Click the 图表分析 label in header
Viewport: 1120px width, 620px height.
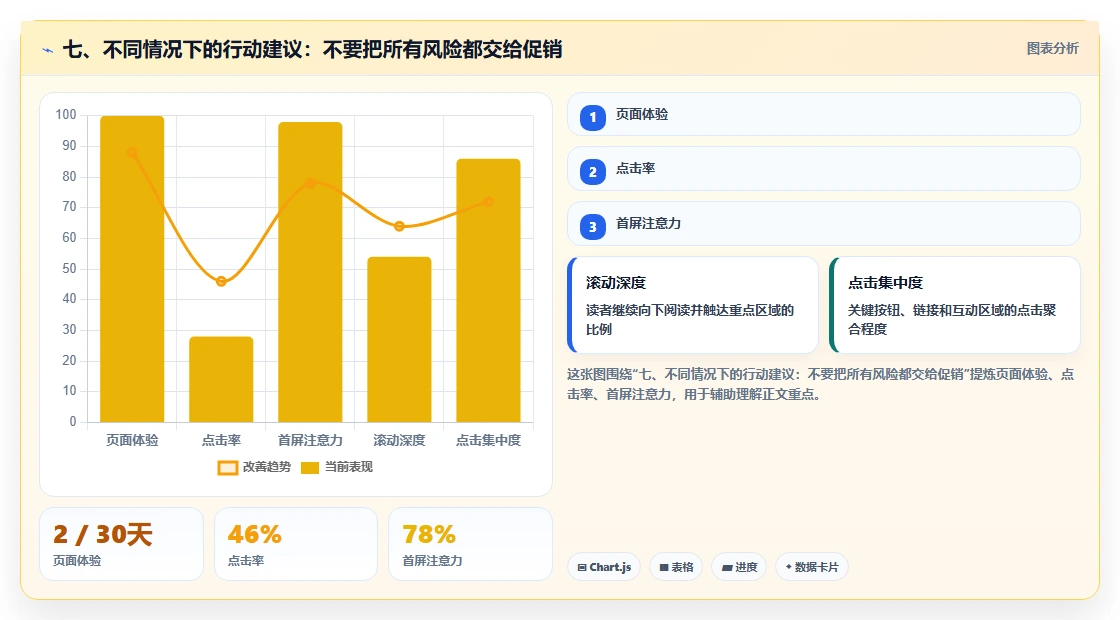(x=1052, y=49)
